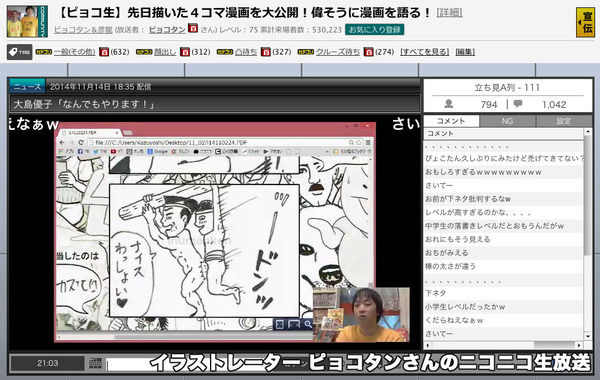This screenshot has height=380, width=600.
Task: Click the menu icon in streamed browser
Action: 368,142
